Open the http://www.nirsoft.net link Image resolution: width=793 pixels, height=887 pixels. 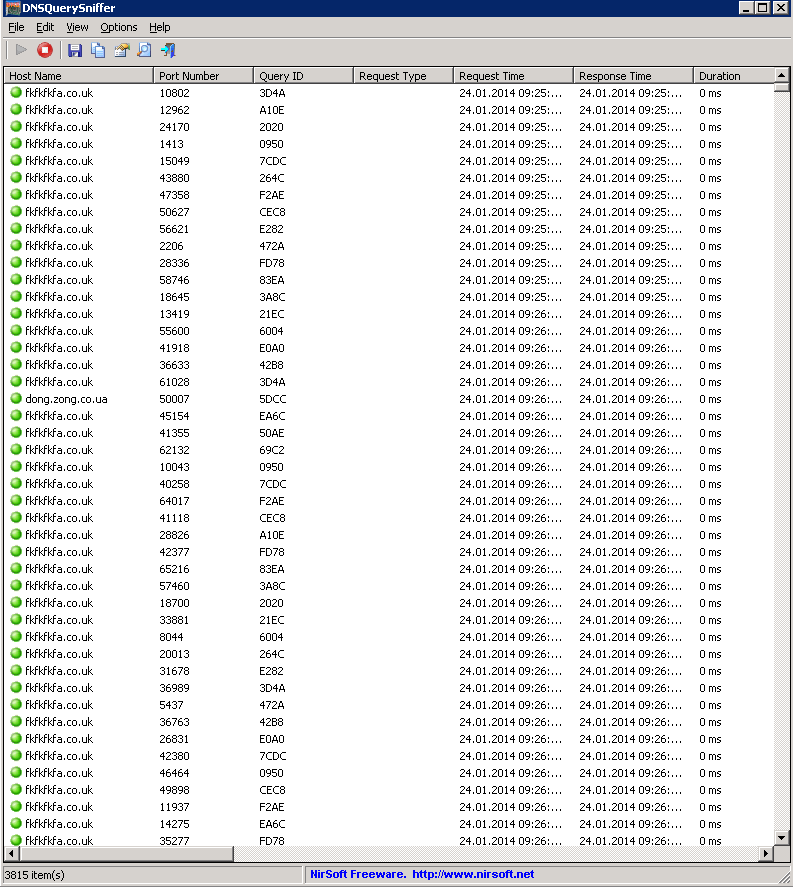point(473,874)
